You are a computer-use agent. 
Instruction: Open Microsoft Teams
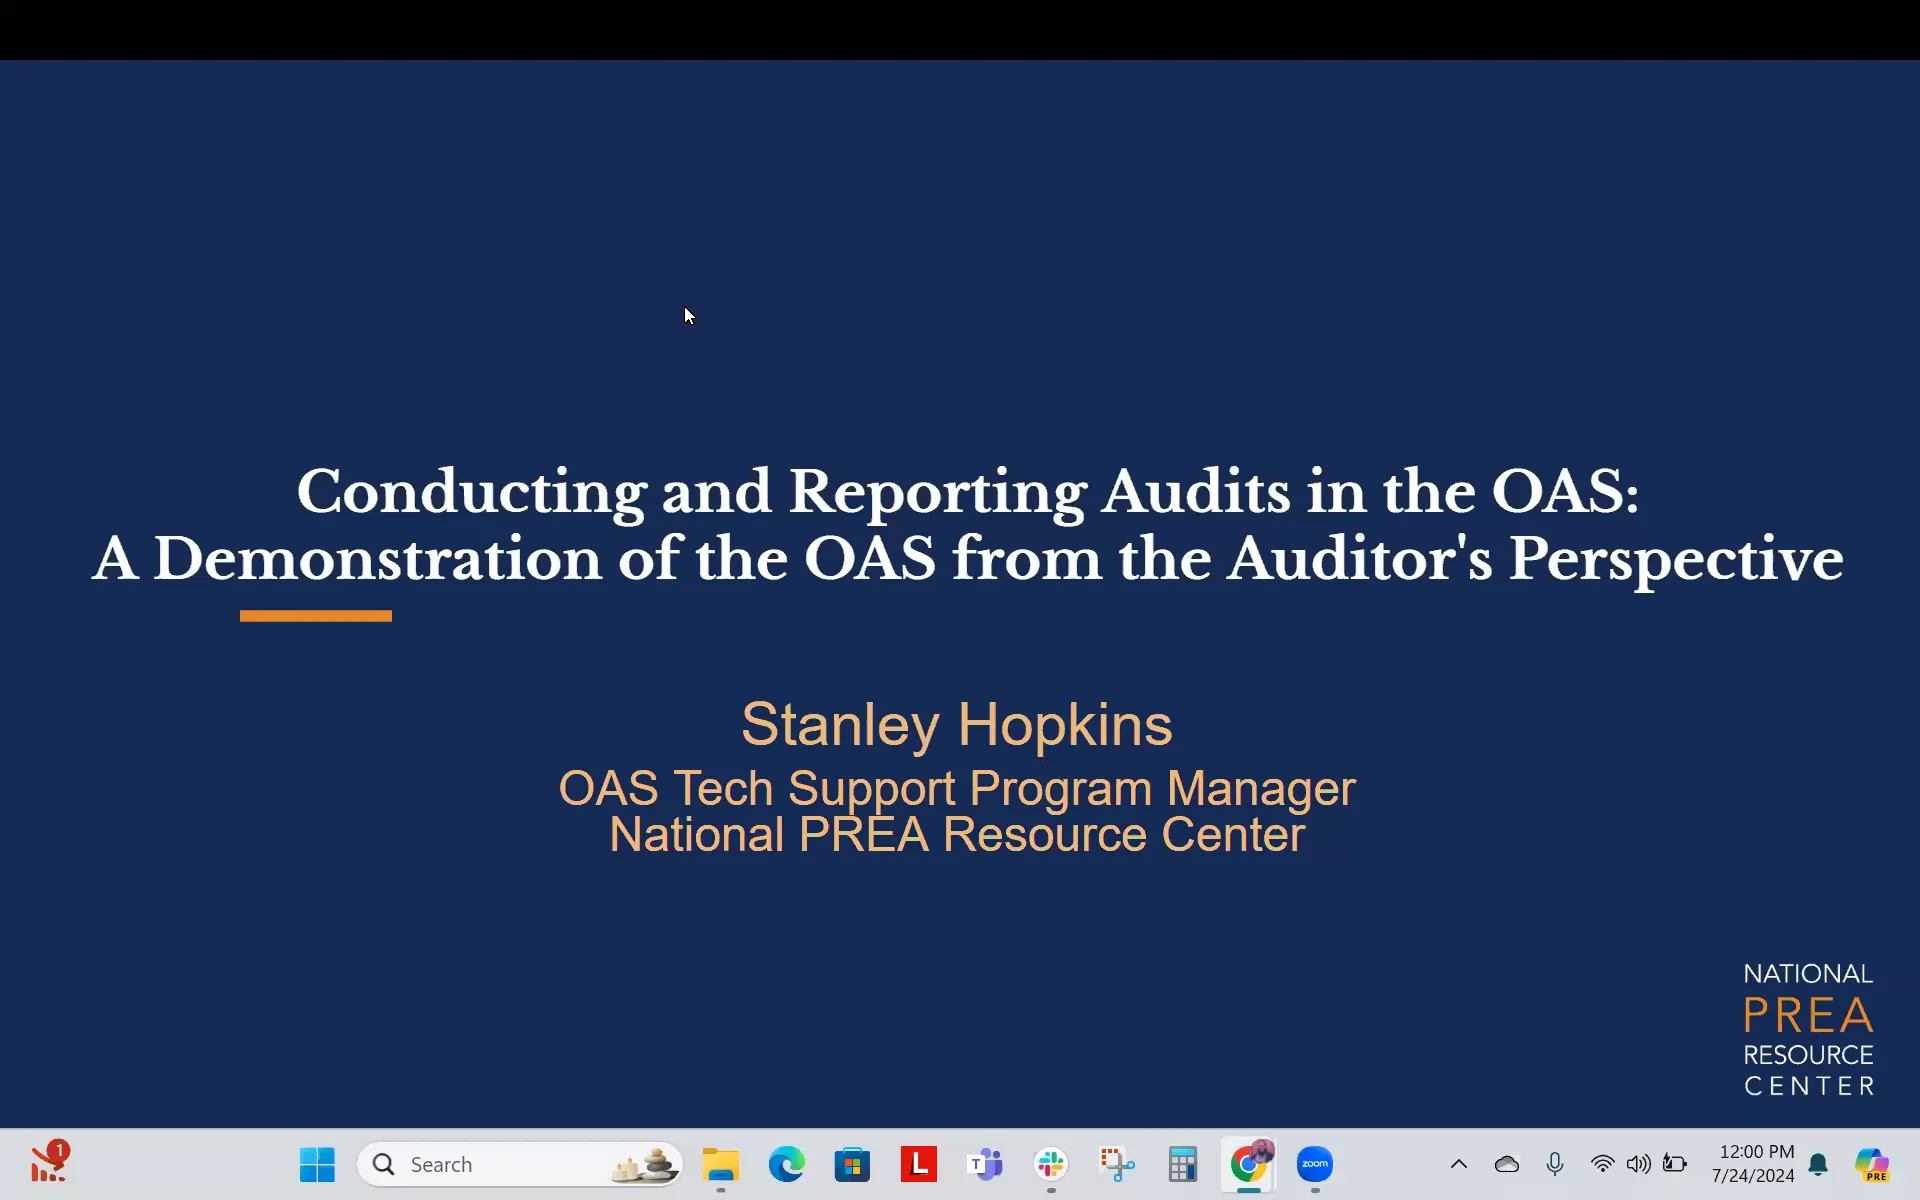985,1164
